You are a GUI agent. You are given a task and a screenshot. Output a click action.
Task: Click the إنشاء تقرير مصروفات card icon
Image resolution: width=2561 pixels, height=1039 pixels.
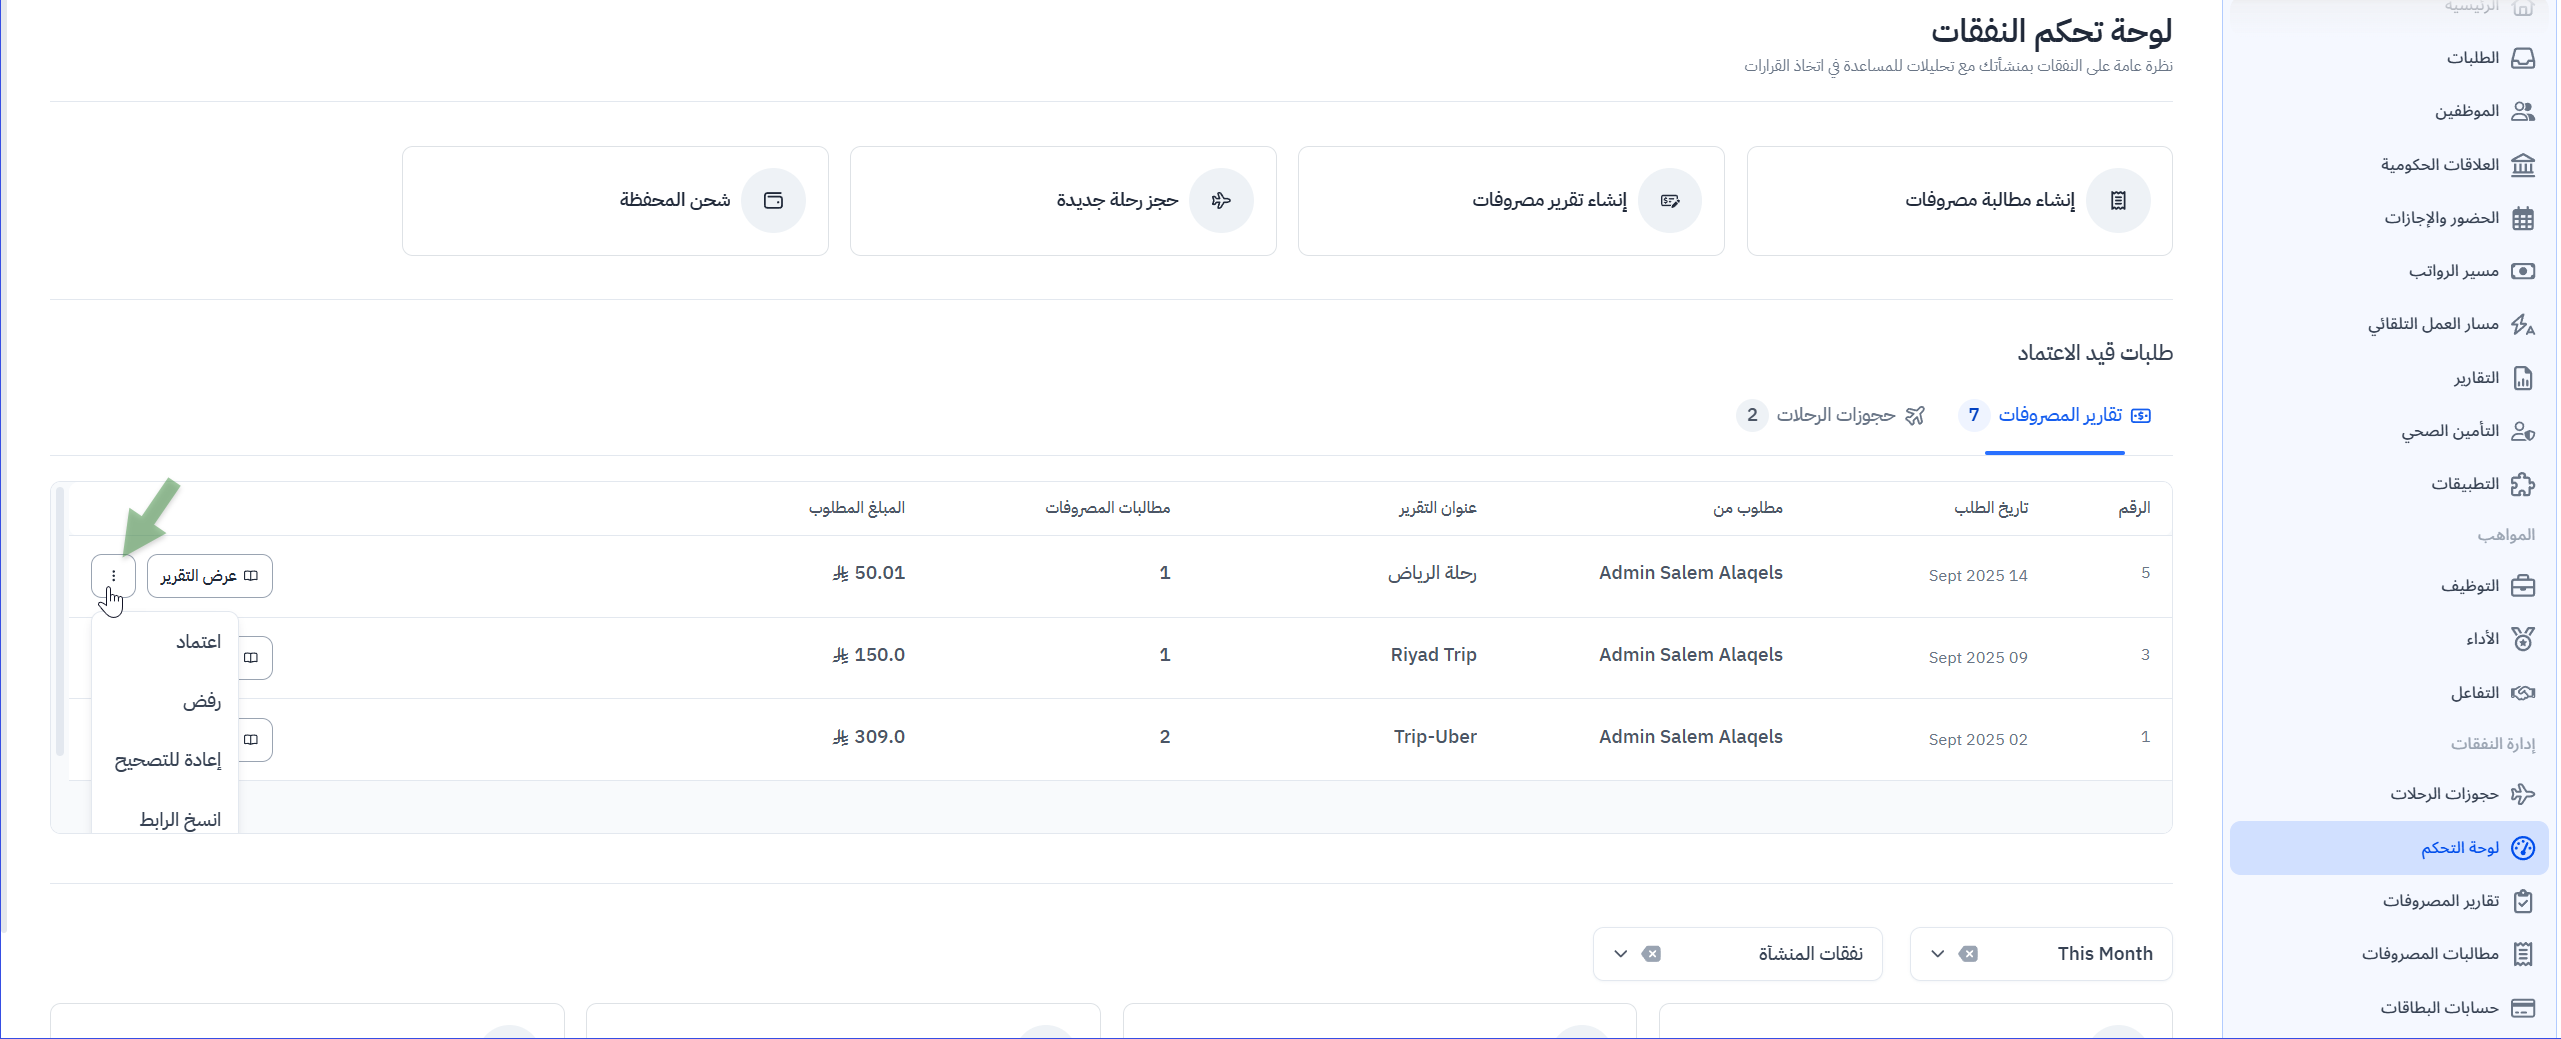[1669, 201]
